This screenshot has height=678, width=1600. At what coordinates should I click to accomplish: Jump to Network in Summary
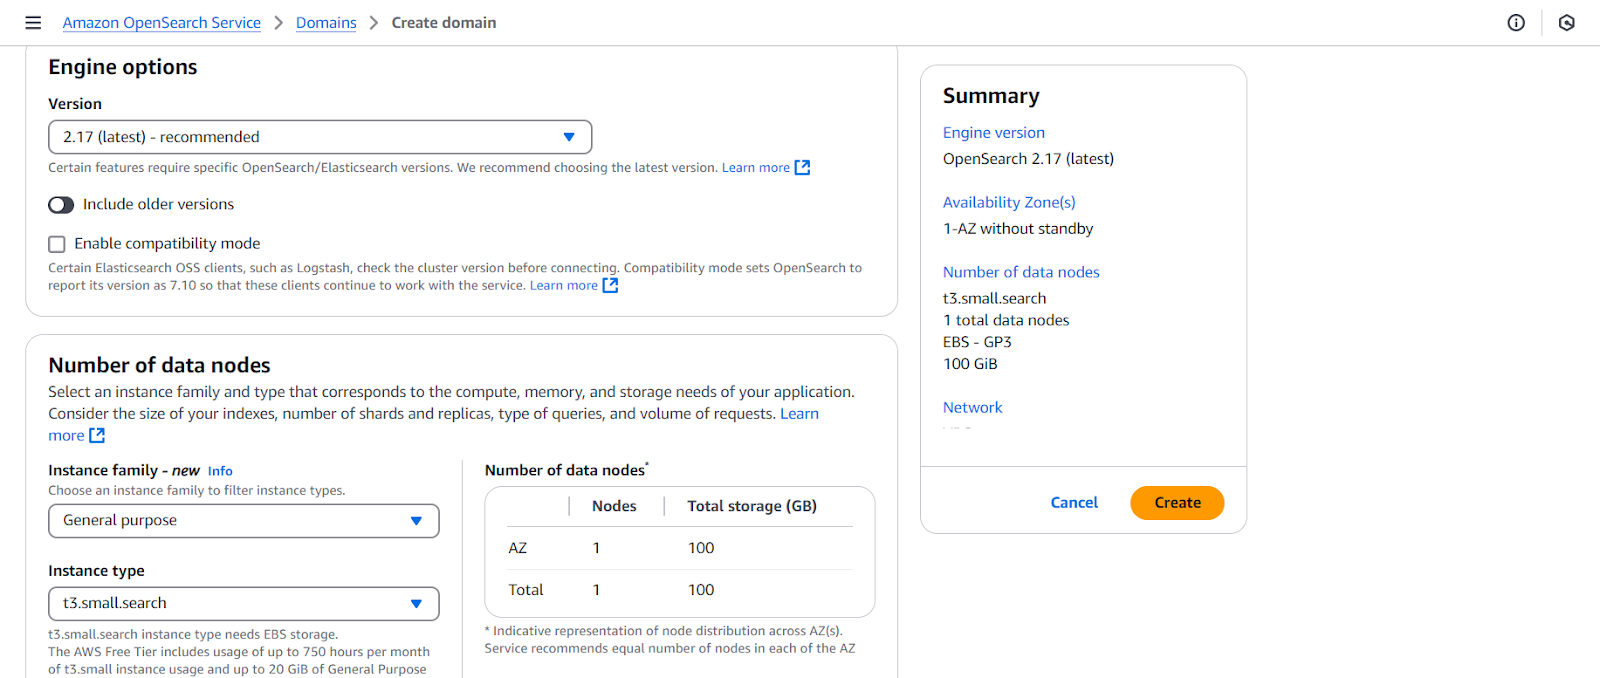pyautogui.click(x=972, y=408)
